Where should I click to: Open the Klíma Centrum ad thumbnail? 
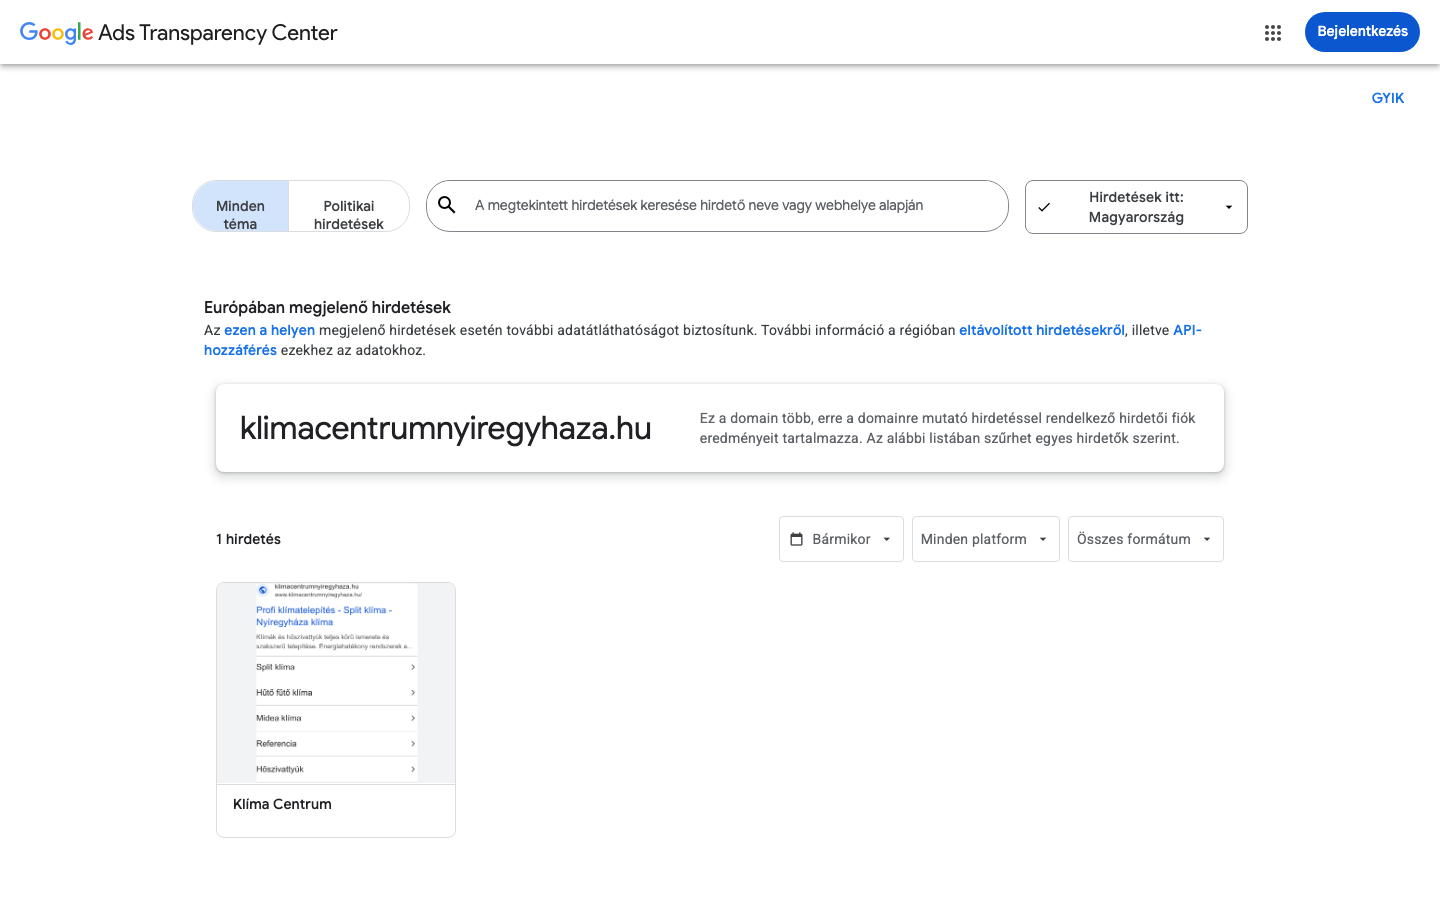click(x=336, y=684)
